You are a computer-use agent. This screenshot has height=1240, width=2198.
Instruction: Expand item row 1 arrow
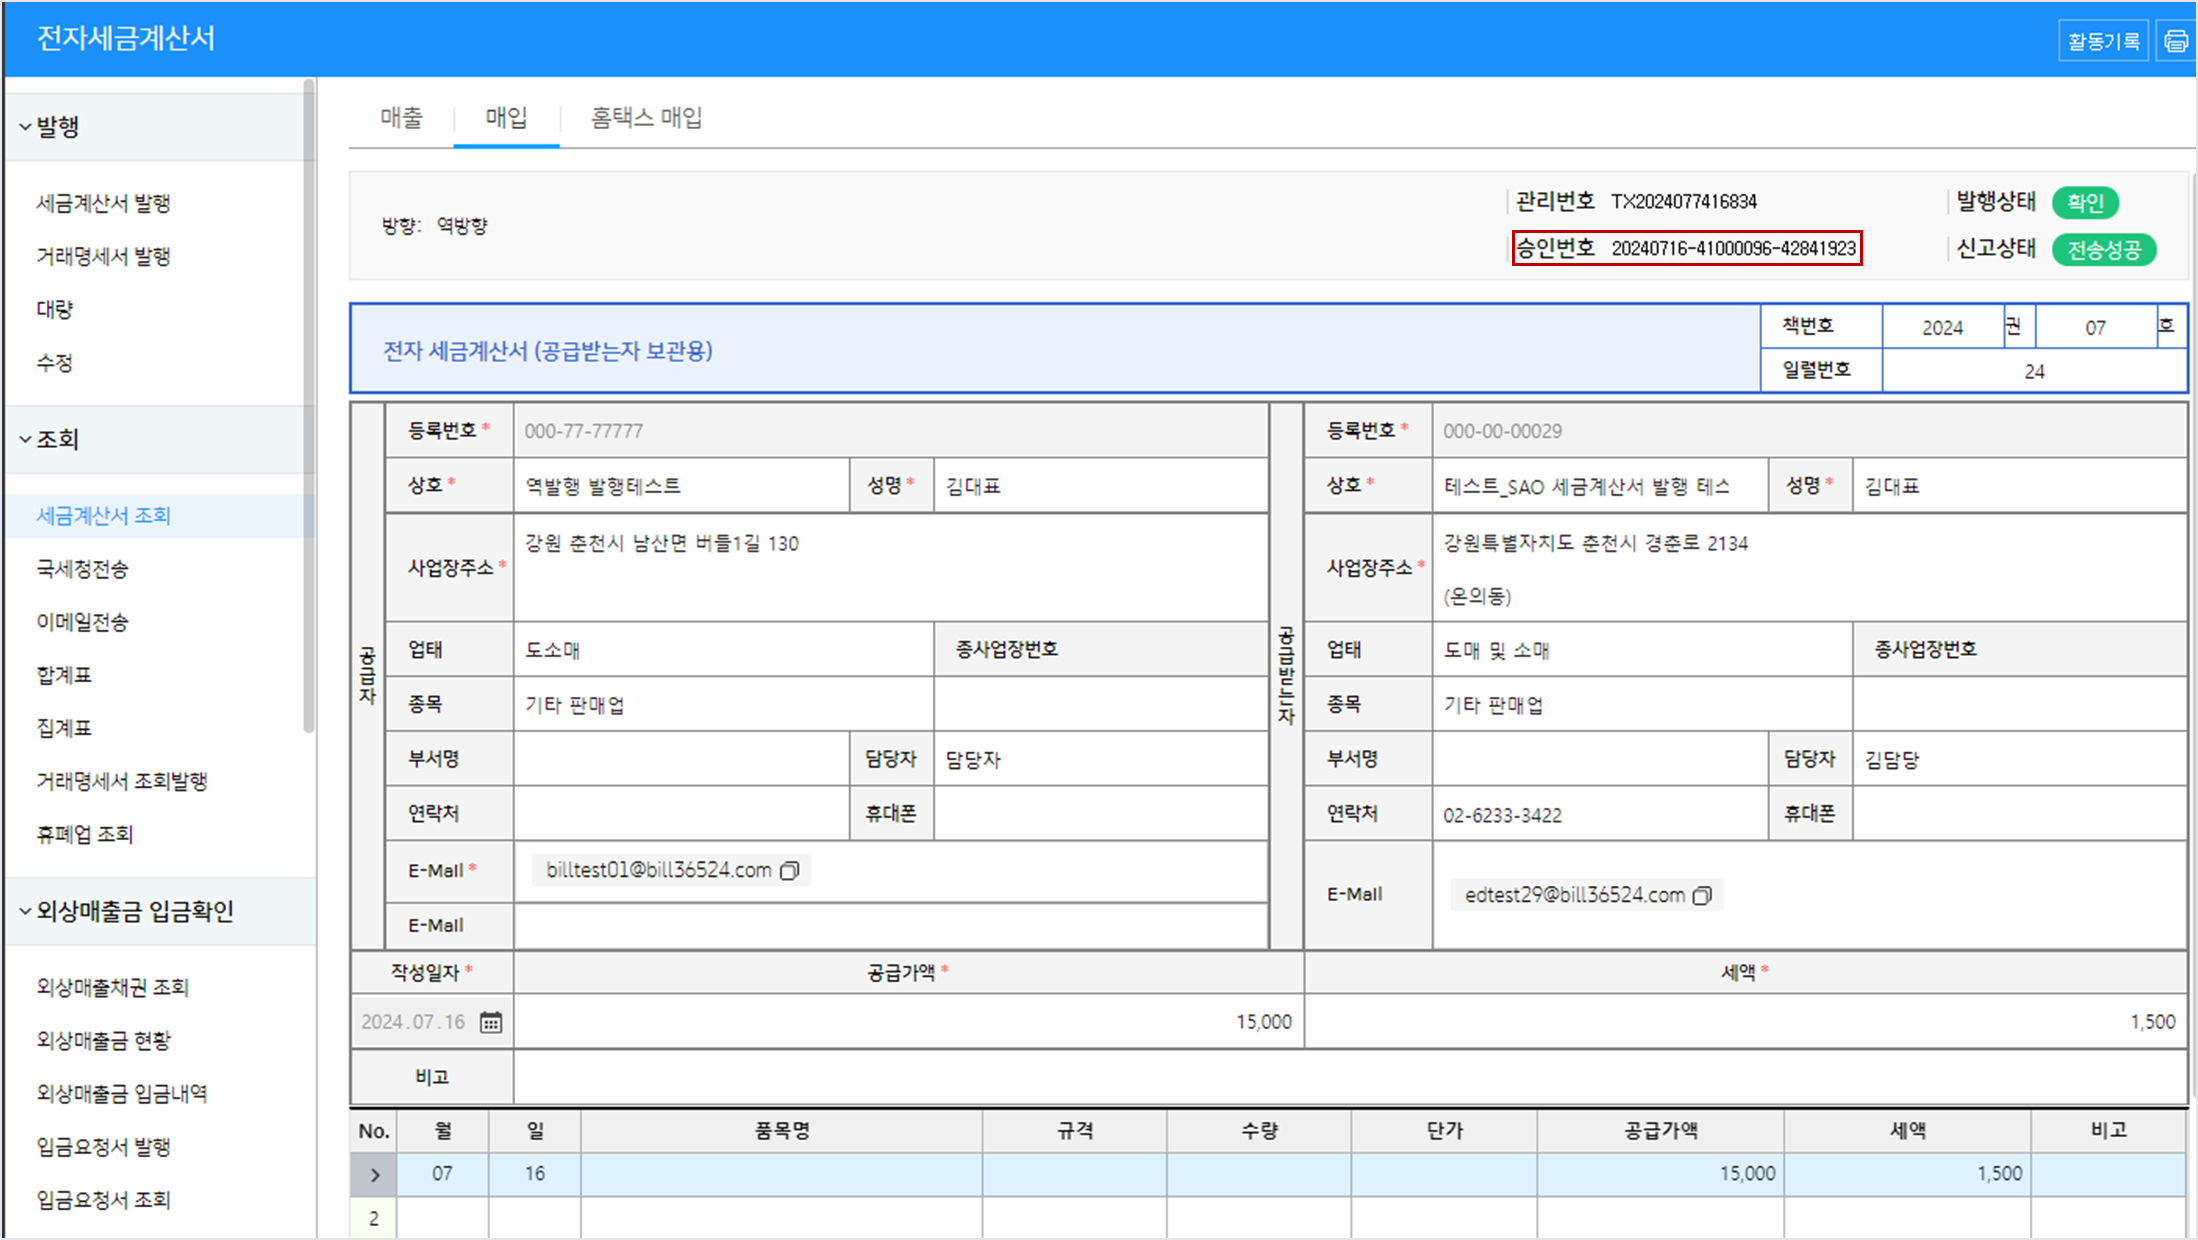[375, 1175]
